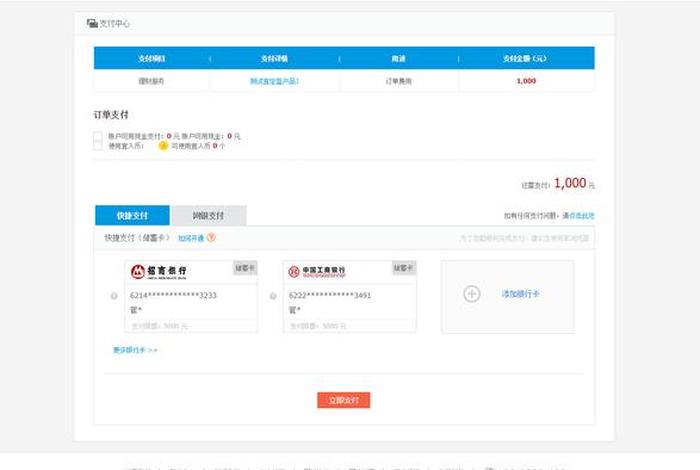Tick the account cash payment checkbox
The width and height of the screenshot is (700, 470).
pos(98,136)
